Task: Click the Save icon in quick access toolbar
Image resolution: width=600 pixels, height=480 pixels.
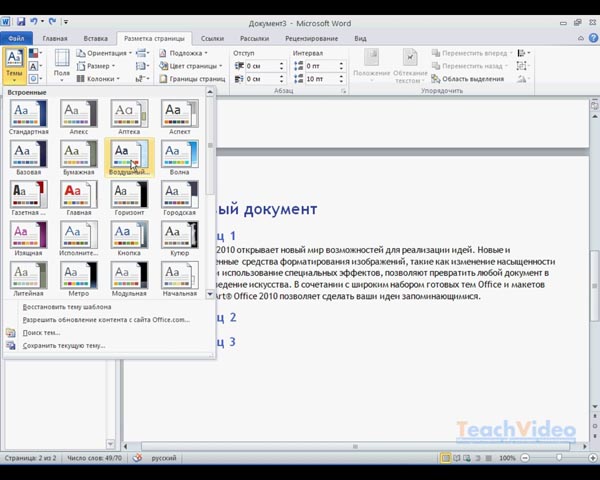Action: 22,23
